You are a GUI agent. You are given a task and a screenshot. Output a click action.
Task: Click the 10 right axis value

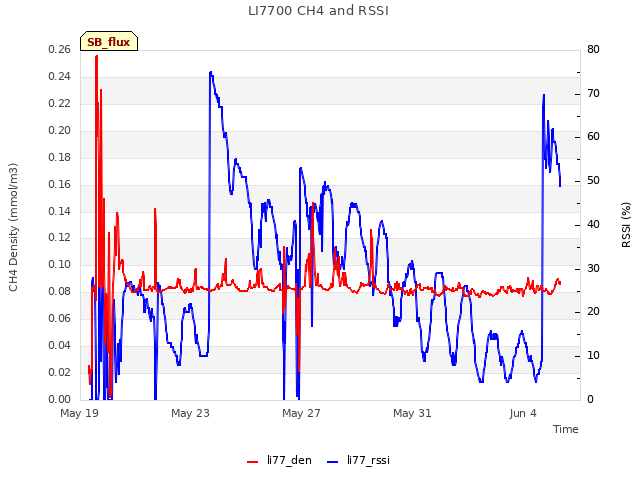593,356
